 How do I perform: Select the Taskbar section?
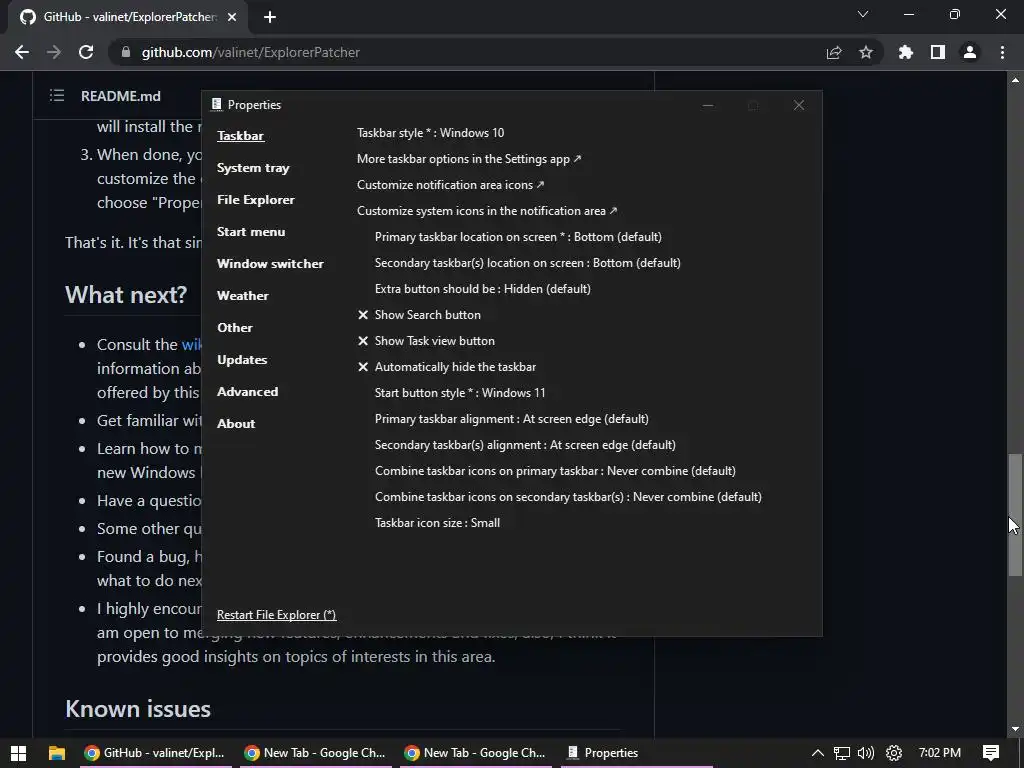240,136
